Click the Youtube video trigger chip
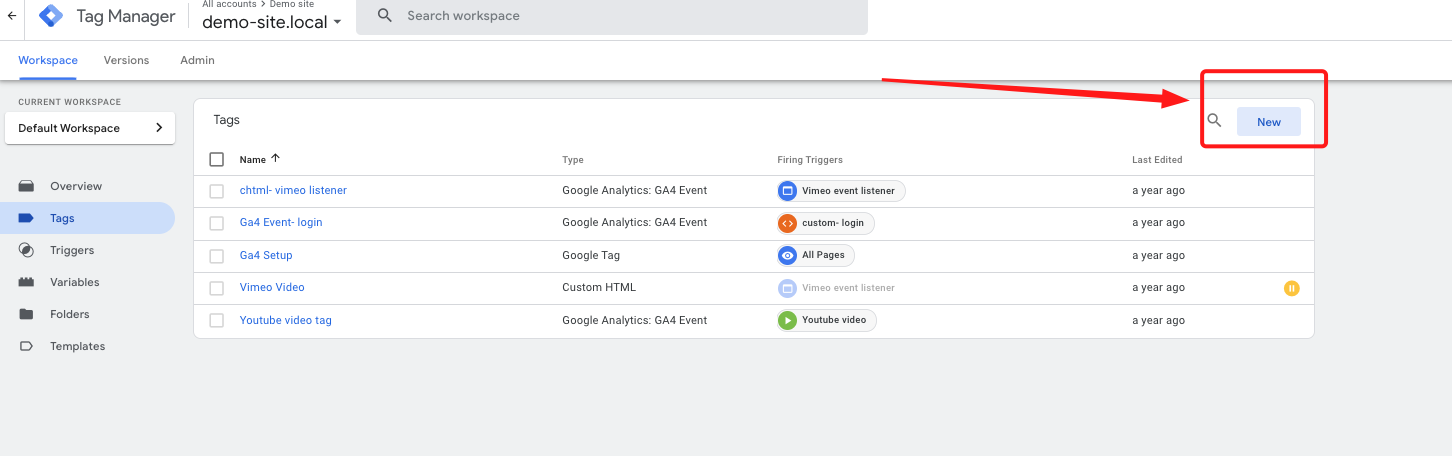The image size is (1452, 456). tap(826, 320)
